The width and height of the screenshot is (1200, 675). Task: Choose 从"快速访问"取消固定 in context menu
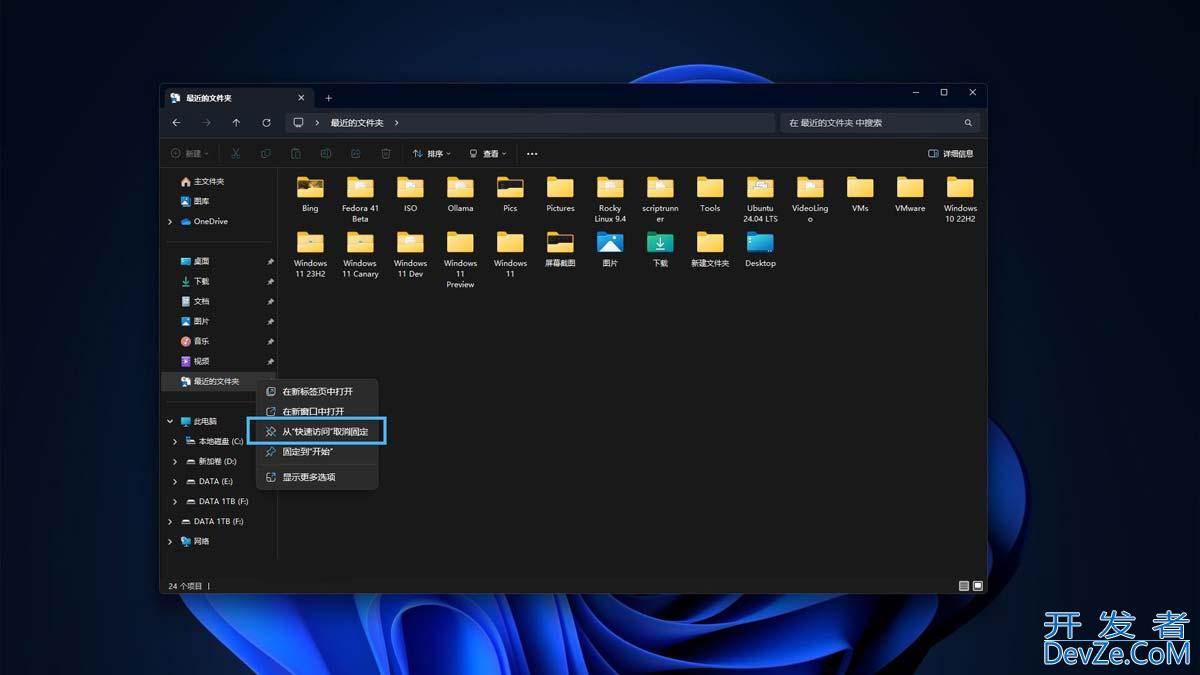(x=317, y=432)
